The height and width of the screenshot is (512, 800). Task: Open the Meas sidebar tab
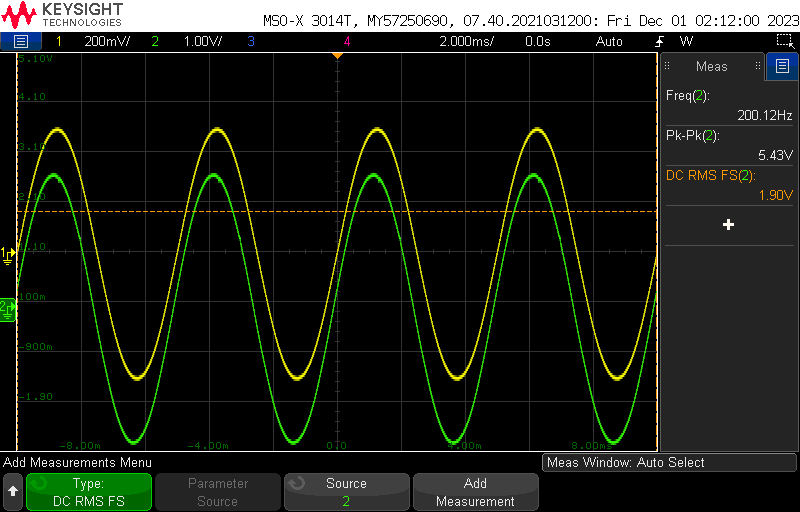click(712, 67)
